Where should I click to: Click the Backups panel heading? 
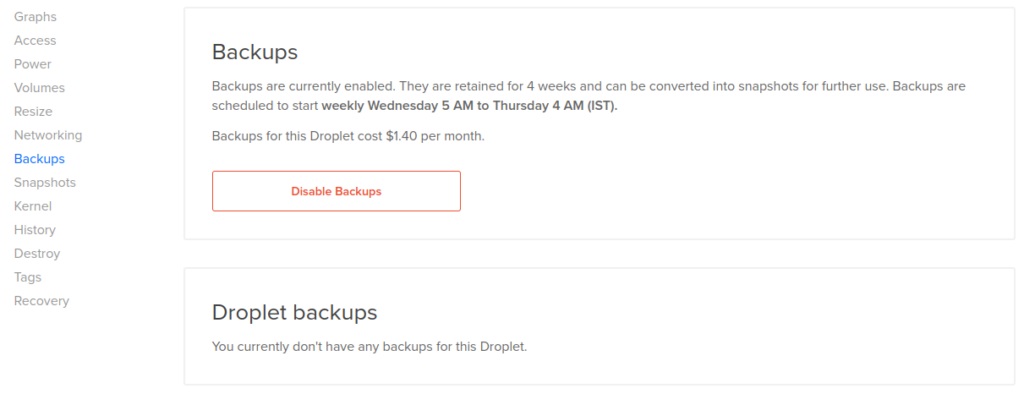pyautogui.click(x=255, y=52)
